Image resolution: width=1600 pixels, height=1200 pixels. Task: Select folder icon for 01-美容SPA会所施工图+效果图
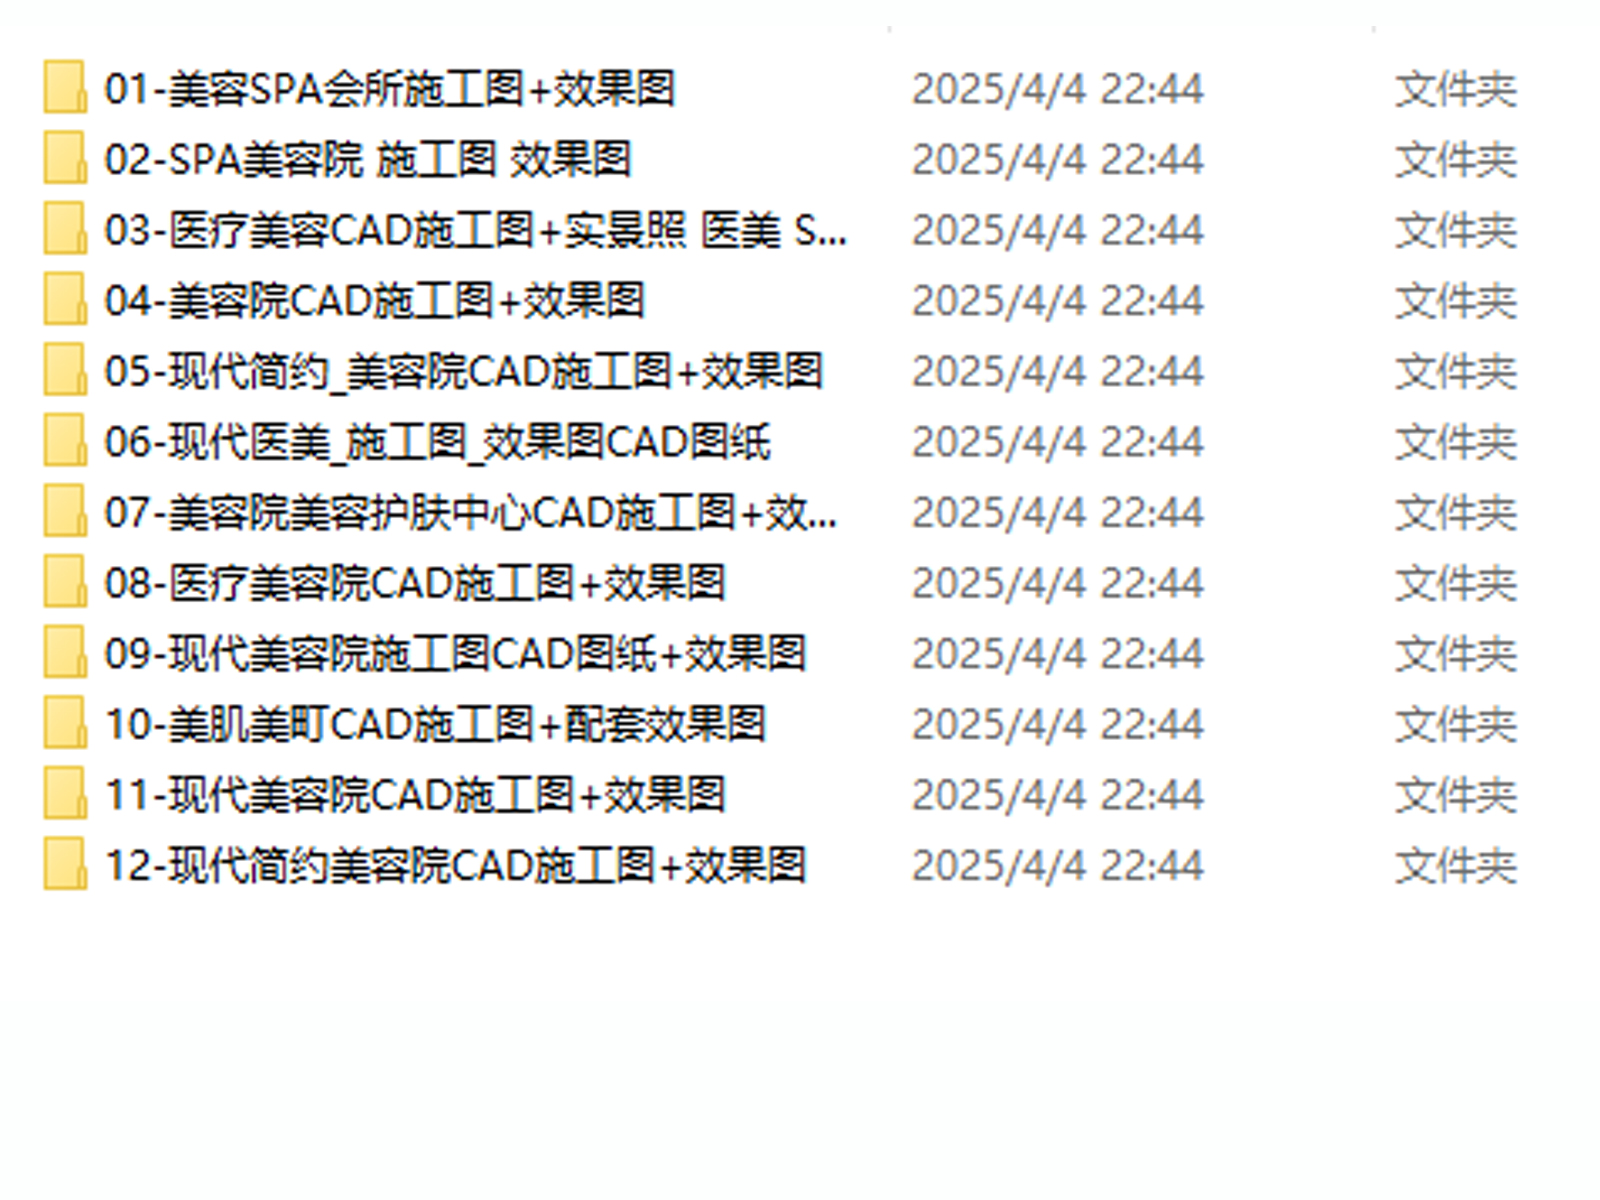pyautogui.click(x=65, y=88)
